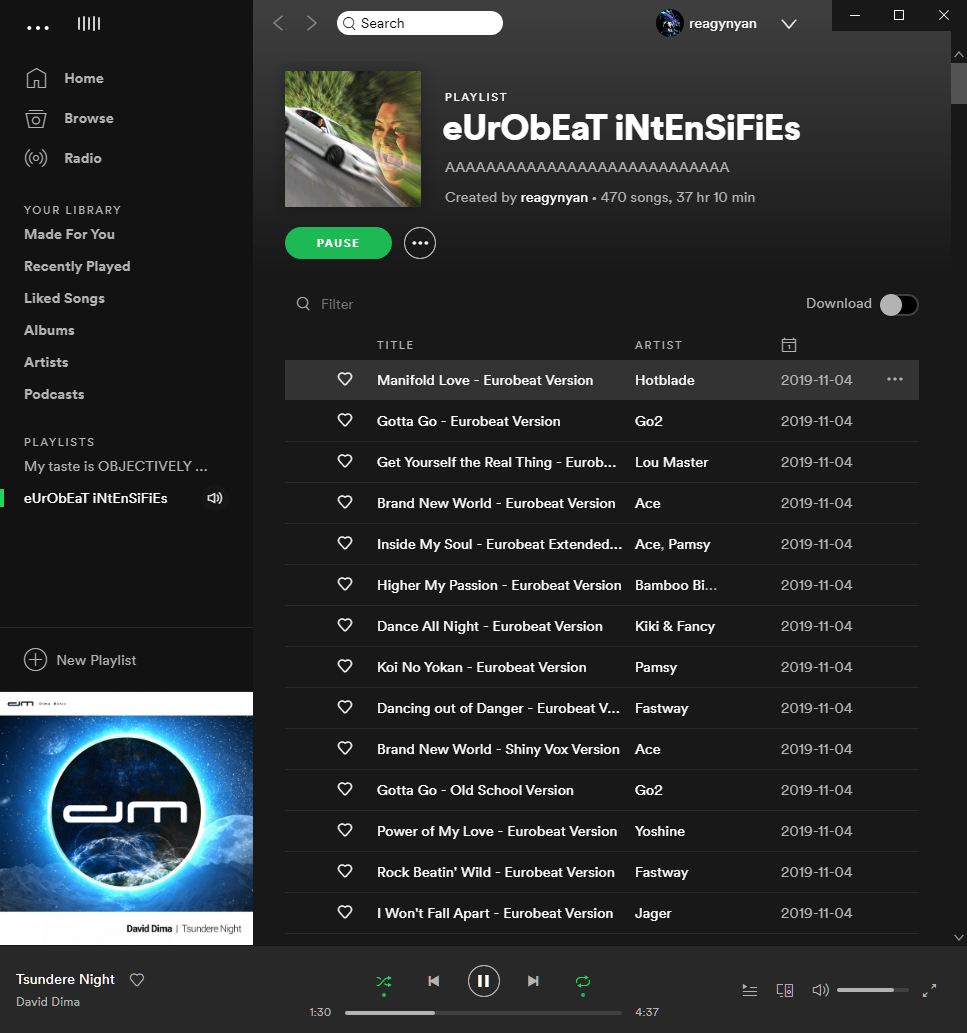967x1033 pixels.
Task: Open artist Hotblade
Action: (665, 380)
